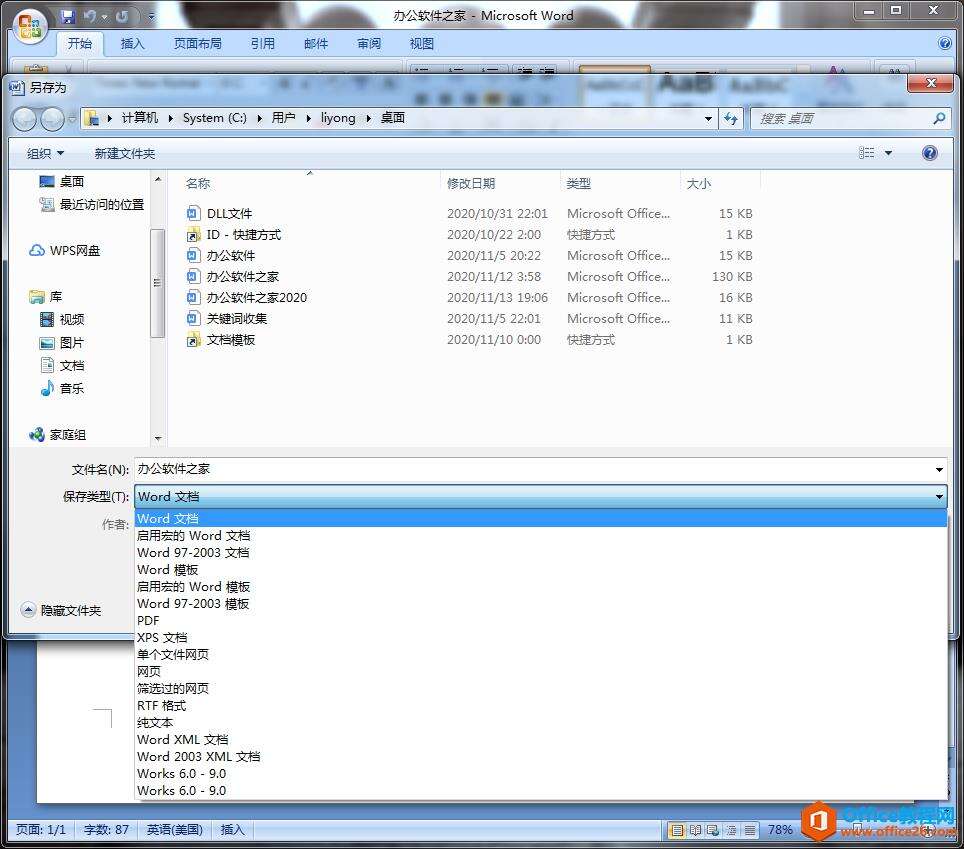Switch to the 开始 ribbon tab
This screenshot has width=964, height=849.
pyautogui.click(x=80, y=43)
